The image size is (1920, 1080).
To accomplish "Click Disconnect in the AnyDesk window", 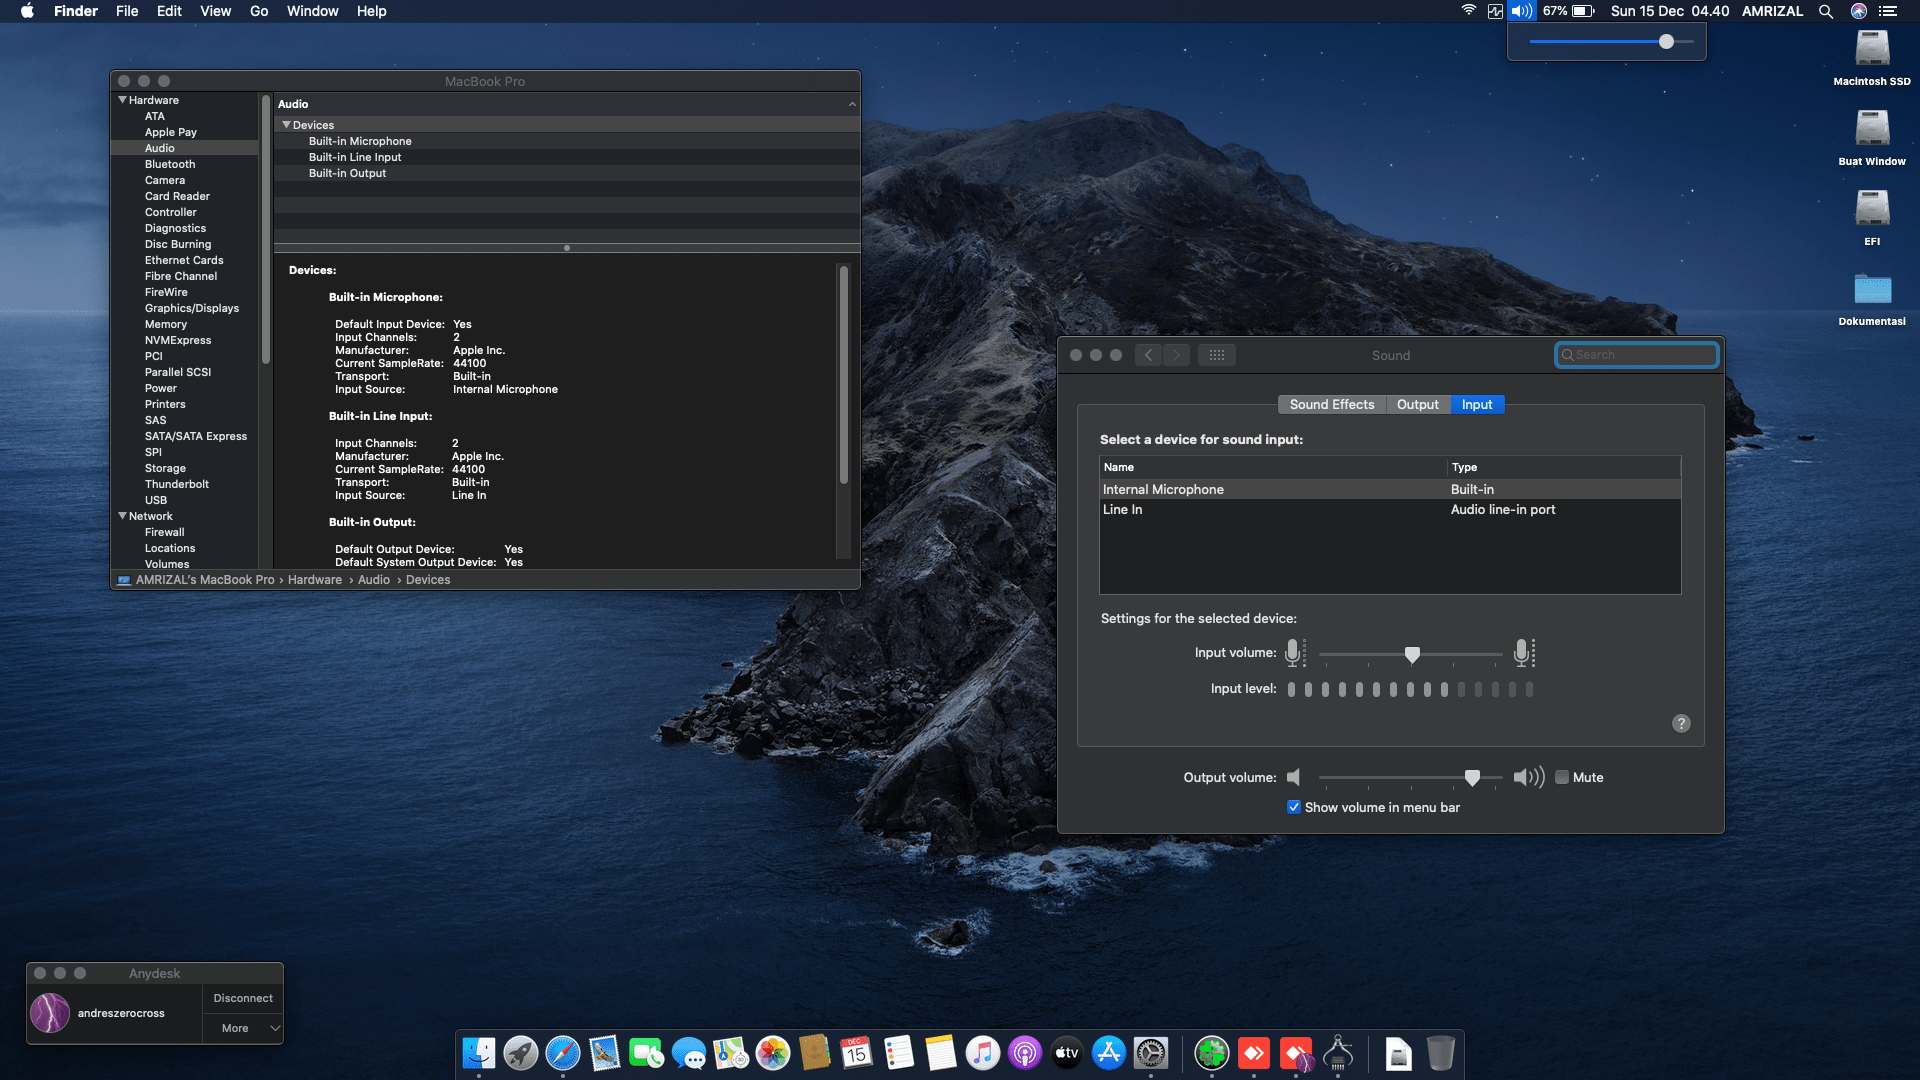I will [242, 997].
